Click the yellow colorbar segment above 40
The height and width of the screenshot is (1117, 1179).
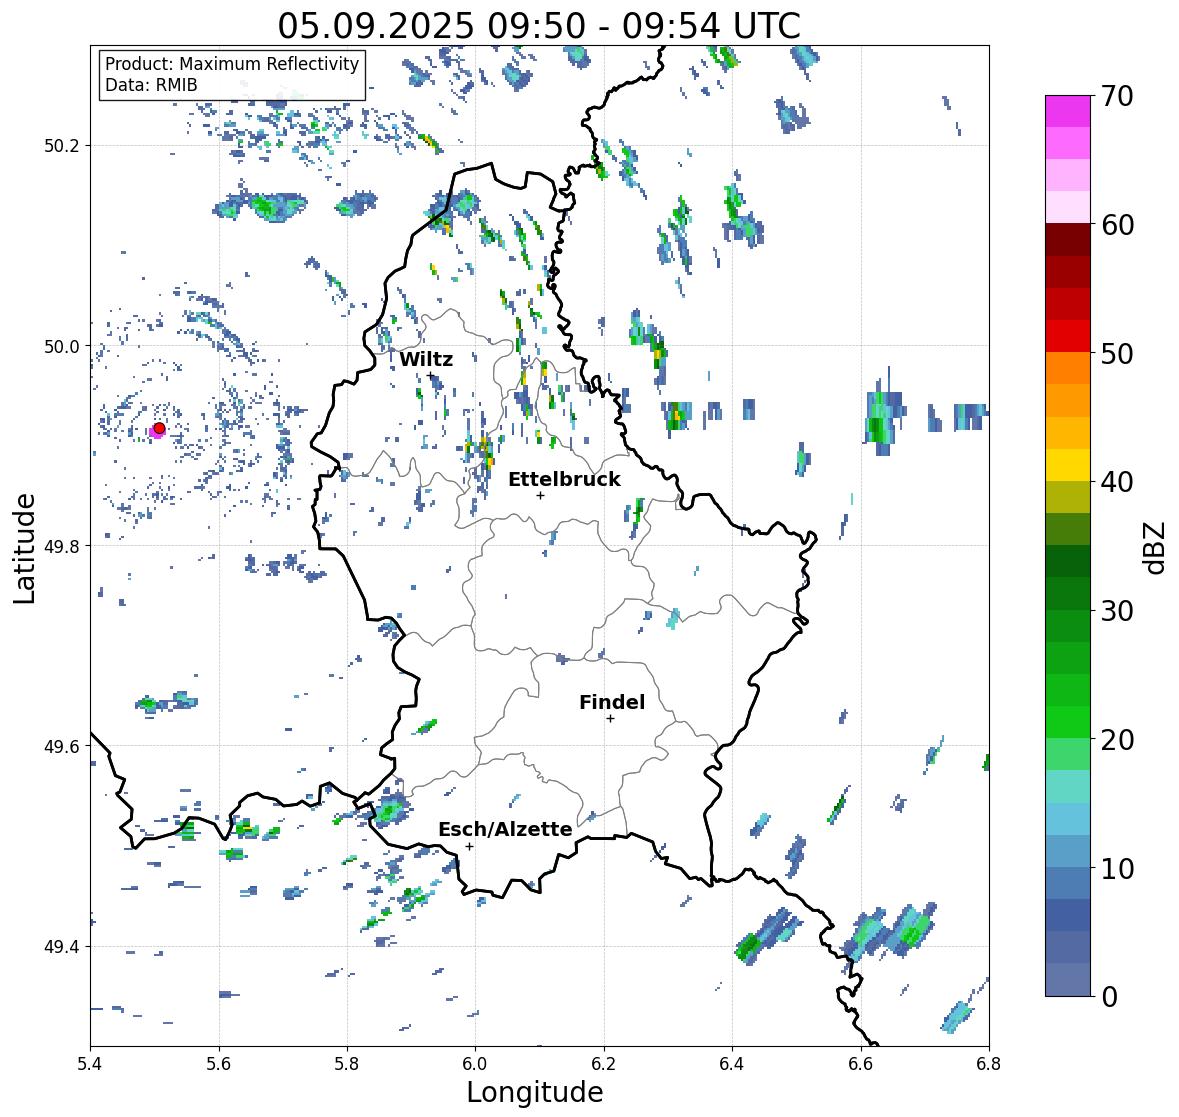[x=1068, y=465]
